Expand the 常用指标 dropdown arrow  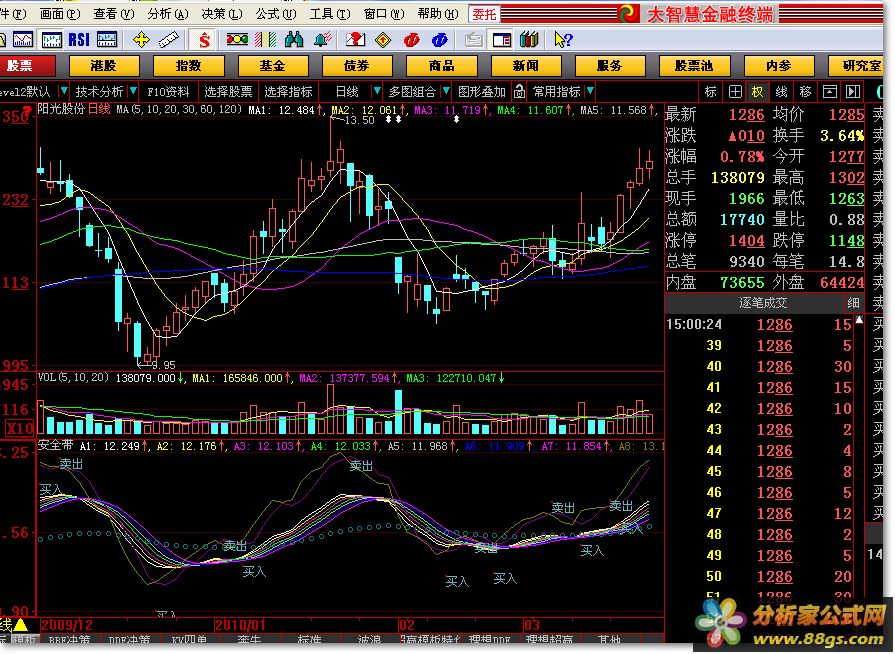590,91
